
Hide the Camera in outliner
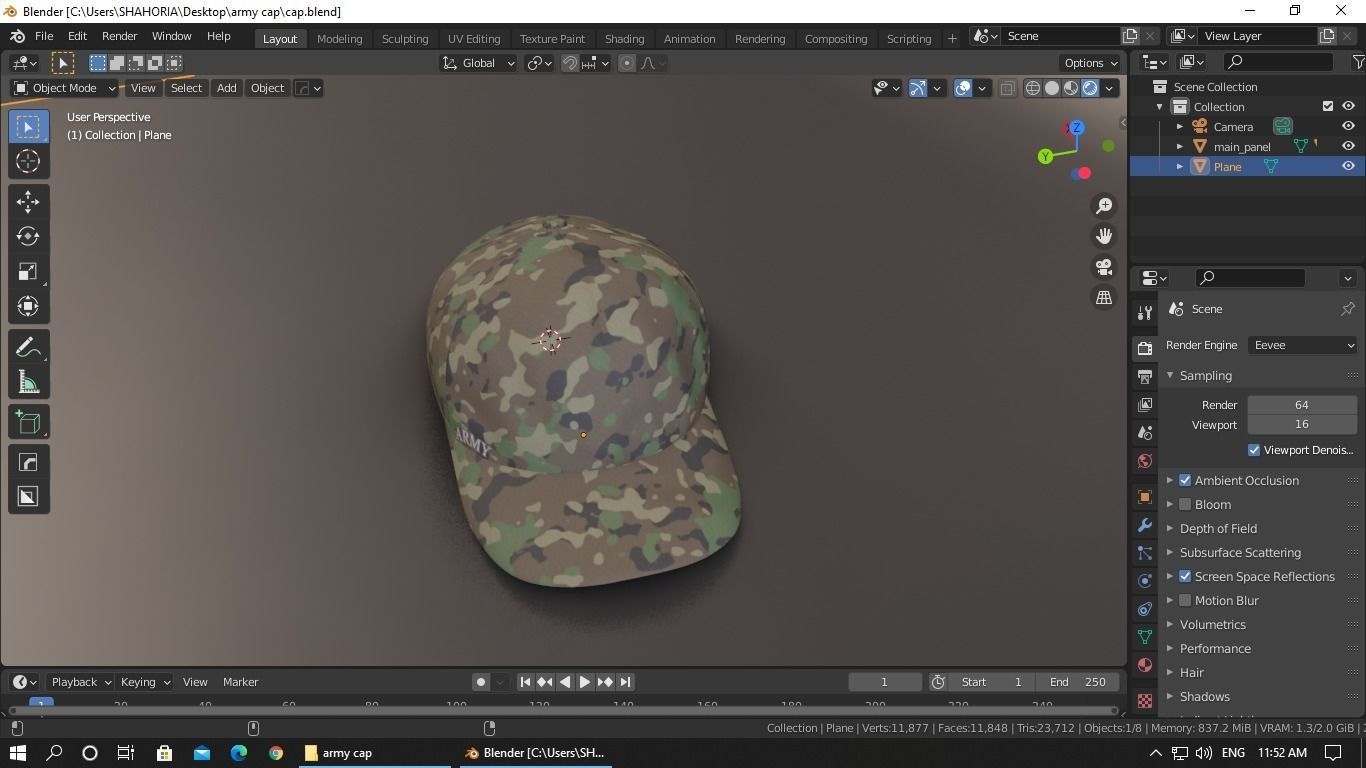pyautogui.click(x=1348, y=127)
